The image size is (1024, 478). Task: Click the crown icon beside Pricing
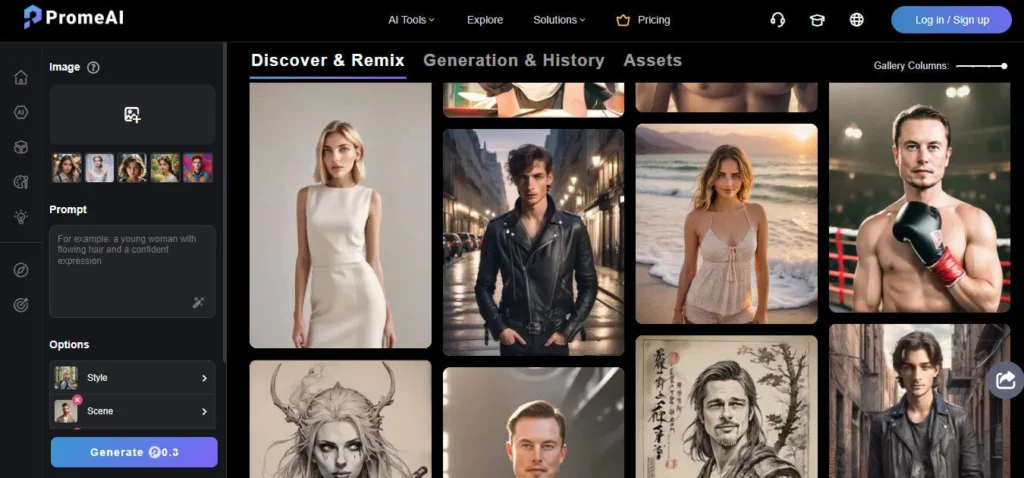click(x=623, y=20)
